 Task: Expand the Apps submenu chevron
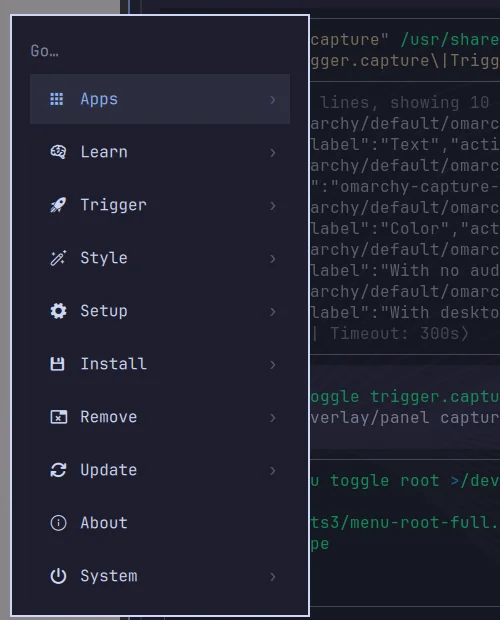coord(272,100)
